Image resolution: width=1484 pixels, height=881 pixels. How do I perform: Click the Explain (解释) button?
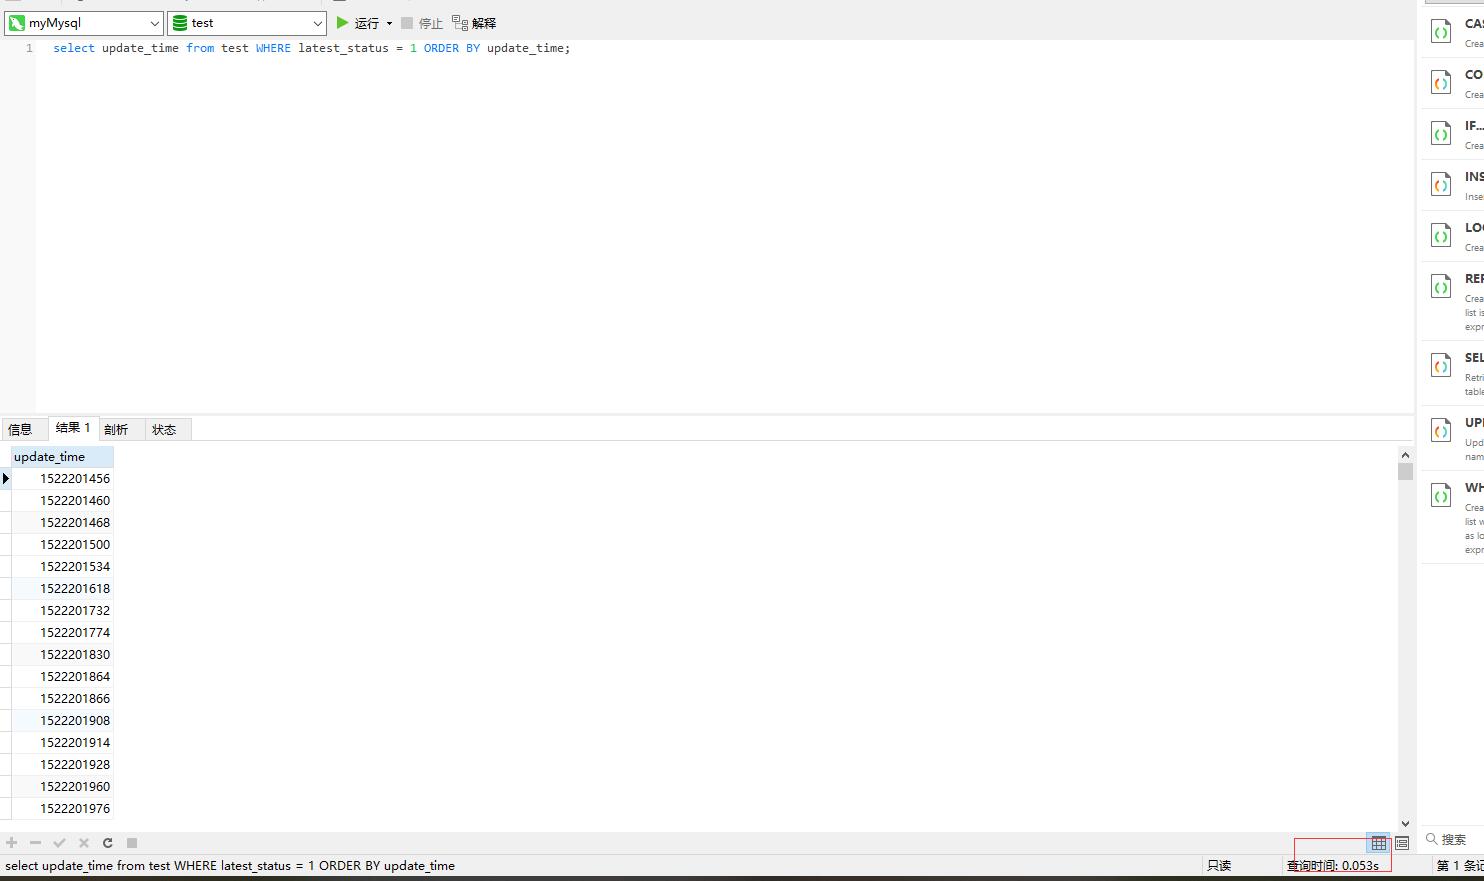(474, 23)
